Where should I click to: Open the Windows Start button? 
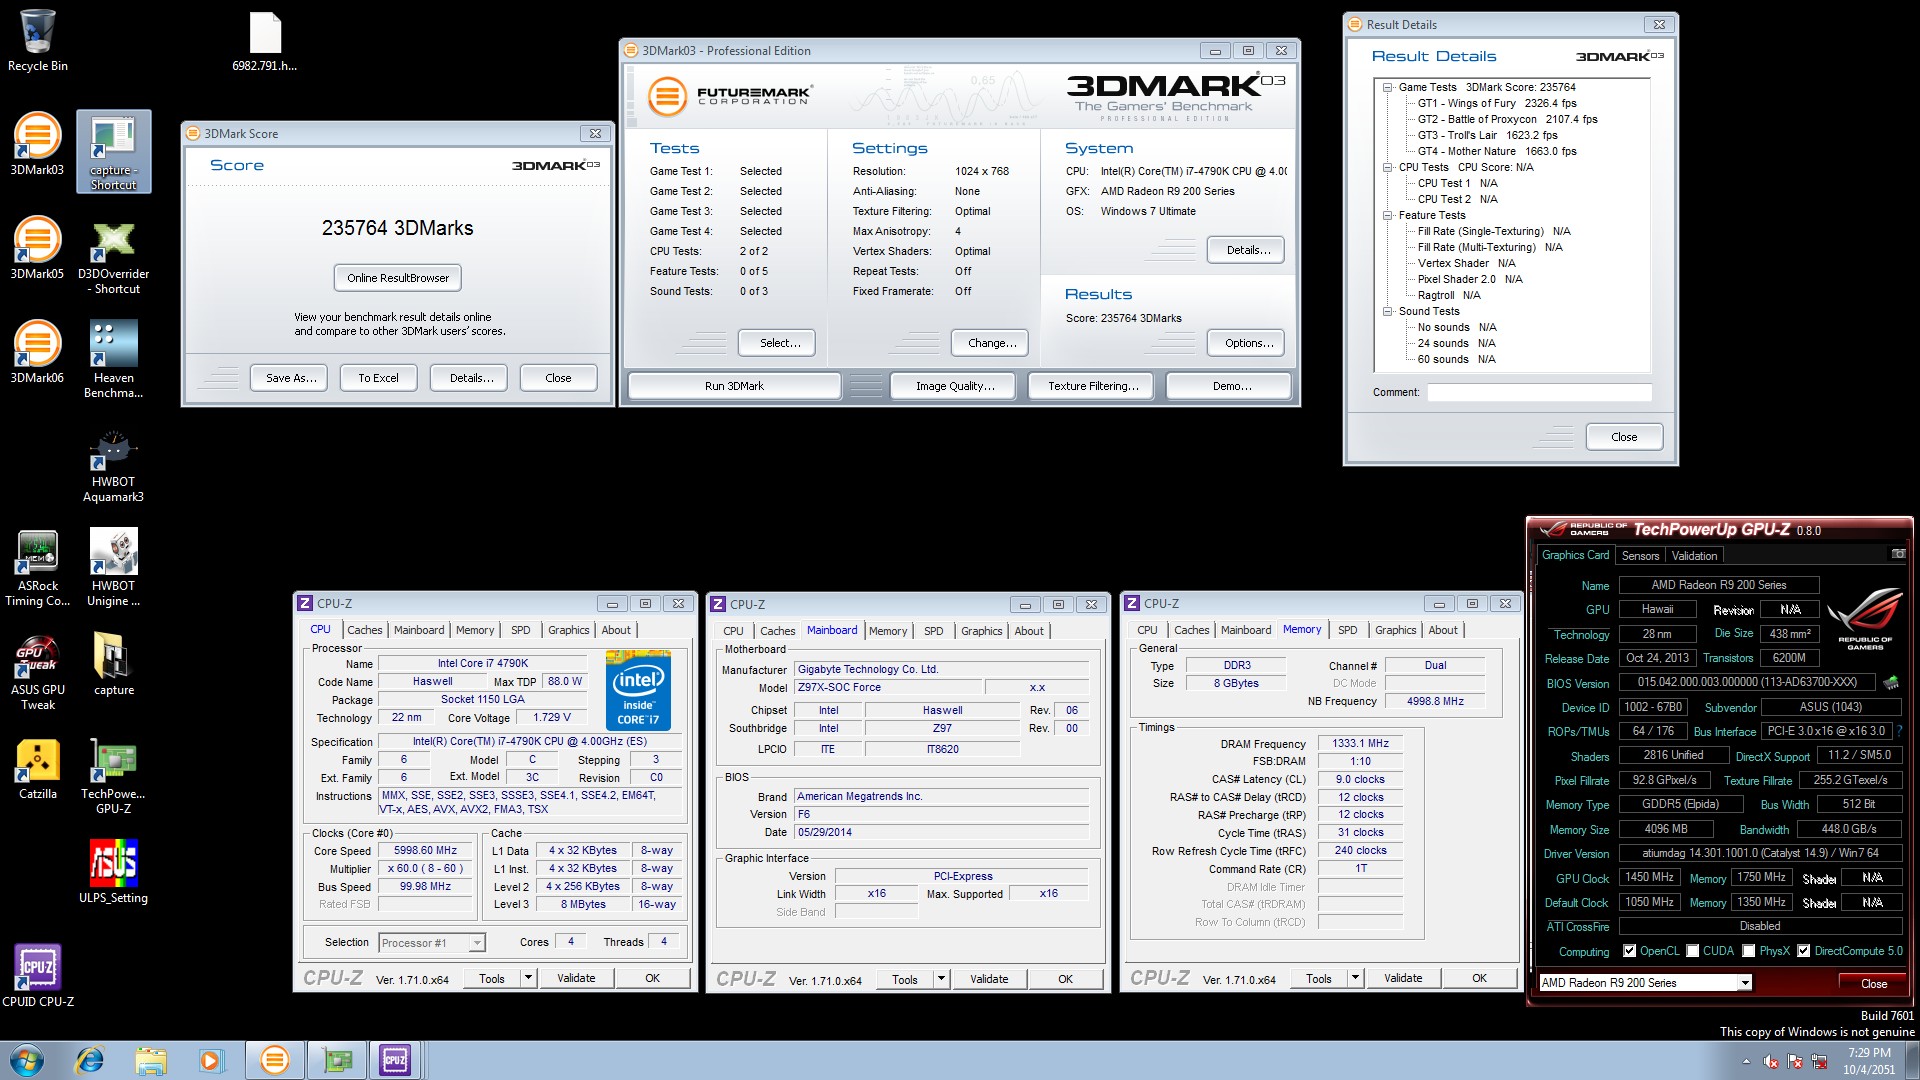pos(26,1060)
